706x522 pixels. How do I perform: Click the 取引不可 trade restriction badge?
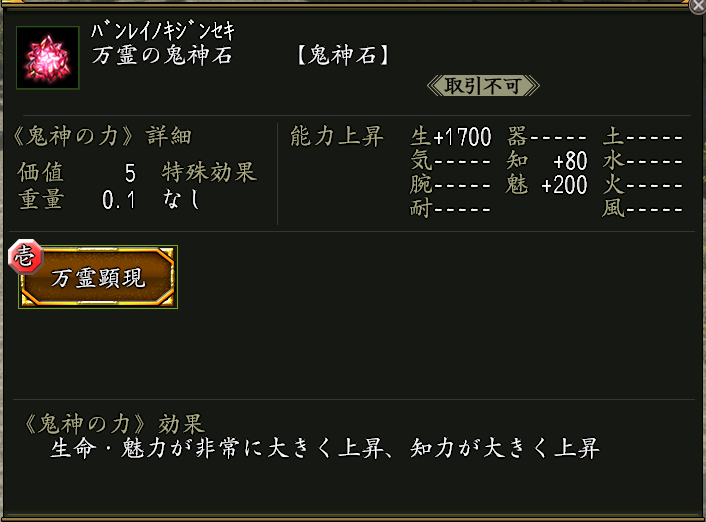coord(483,85)
